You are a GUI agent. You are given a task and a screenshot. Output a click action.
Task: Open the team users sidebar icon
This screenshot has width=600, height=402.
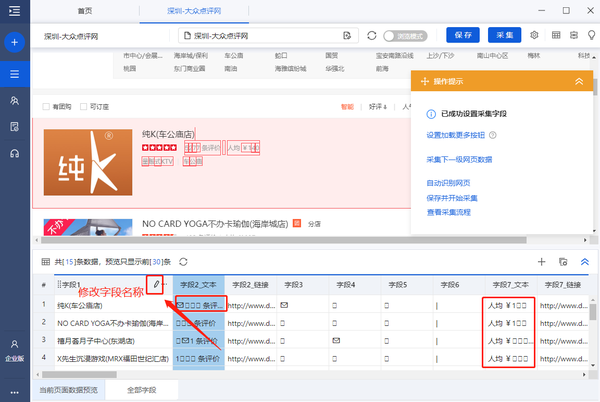pyautogui.click(x=15, y=101)
